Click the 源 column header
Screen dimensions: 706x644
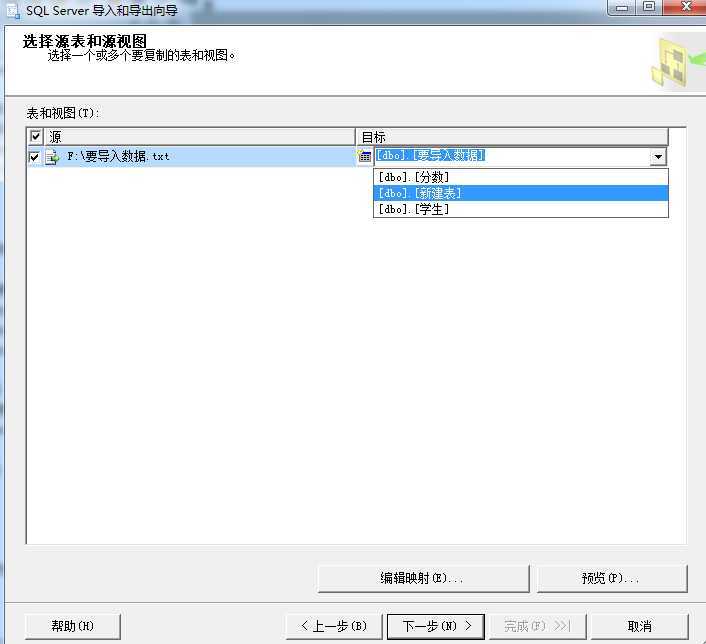199,136
